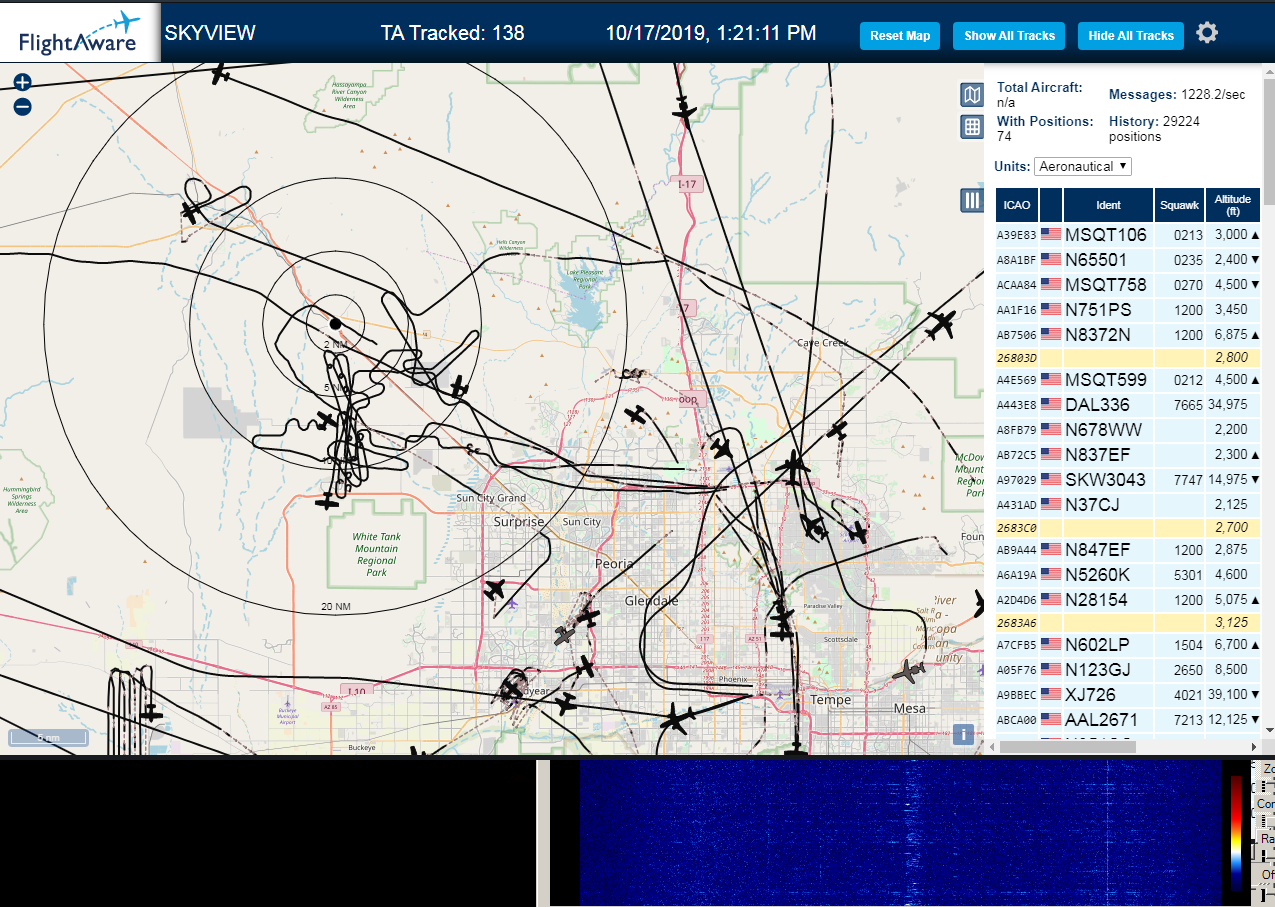Select the N37CJ aircraft row
The height and width of the screenshot is (907, 1275).
(1128, 505)
